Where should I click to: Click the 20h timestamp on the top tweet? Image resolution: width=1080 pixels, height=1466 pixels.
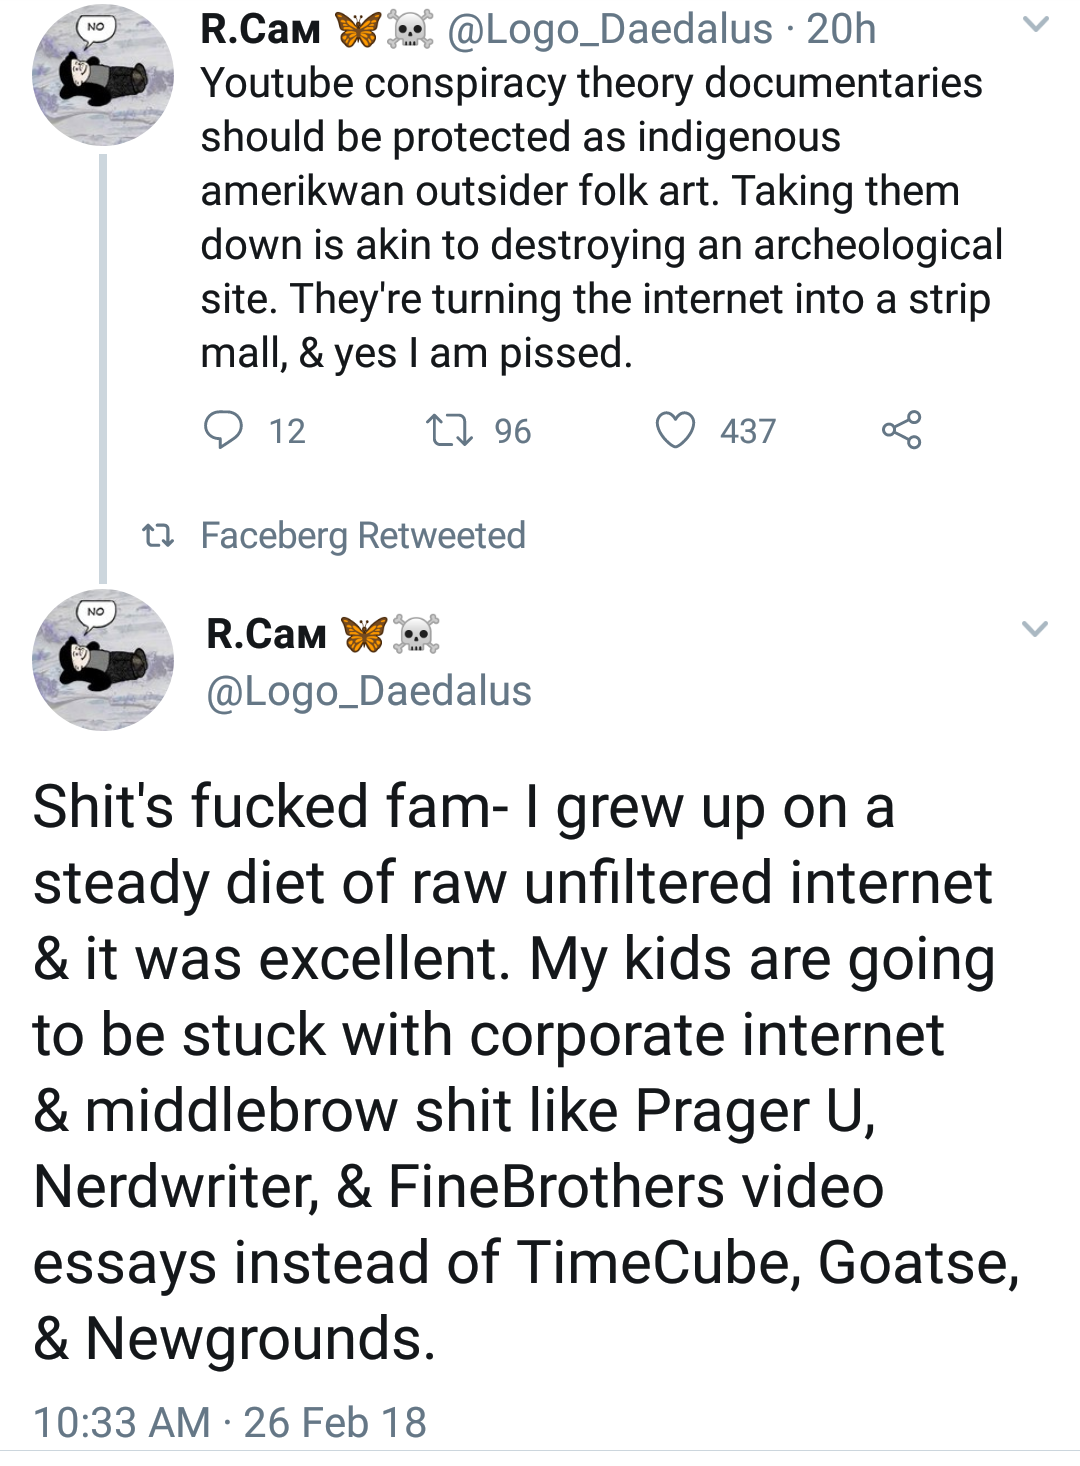point(841,30)
